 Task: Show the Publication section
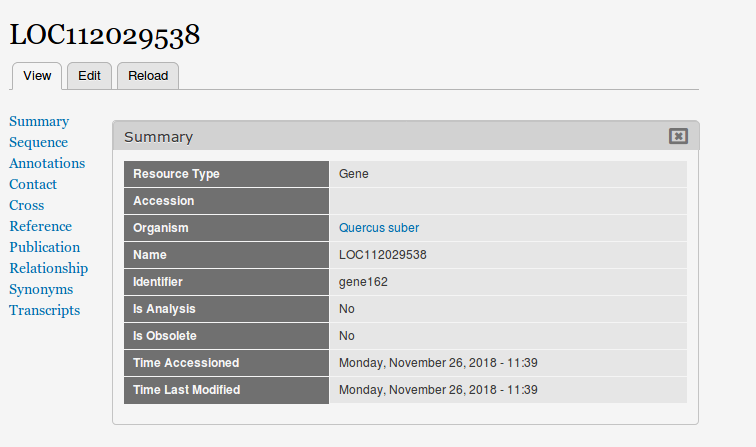[45, 247]
